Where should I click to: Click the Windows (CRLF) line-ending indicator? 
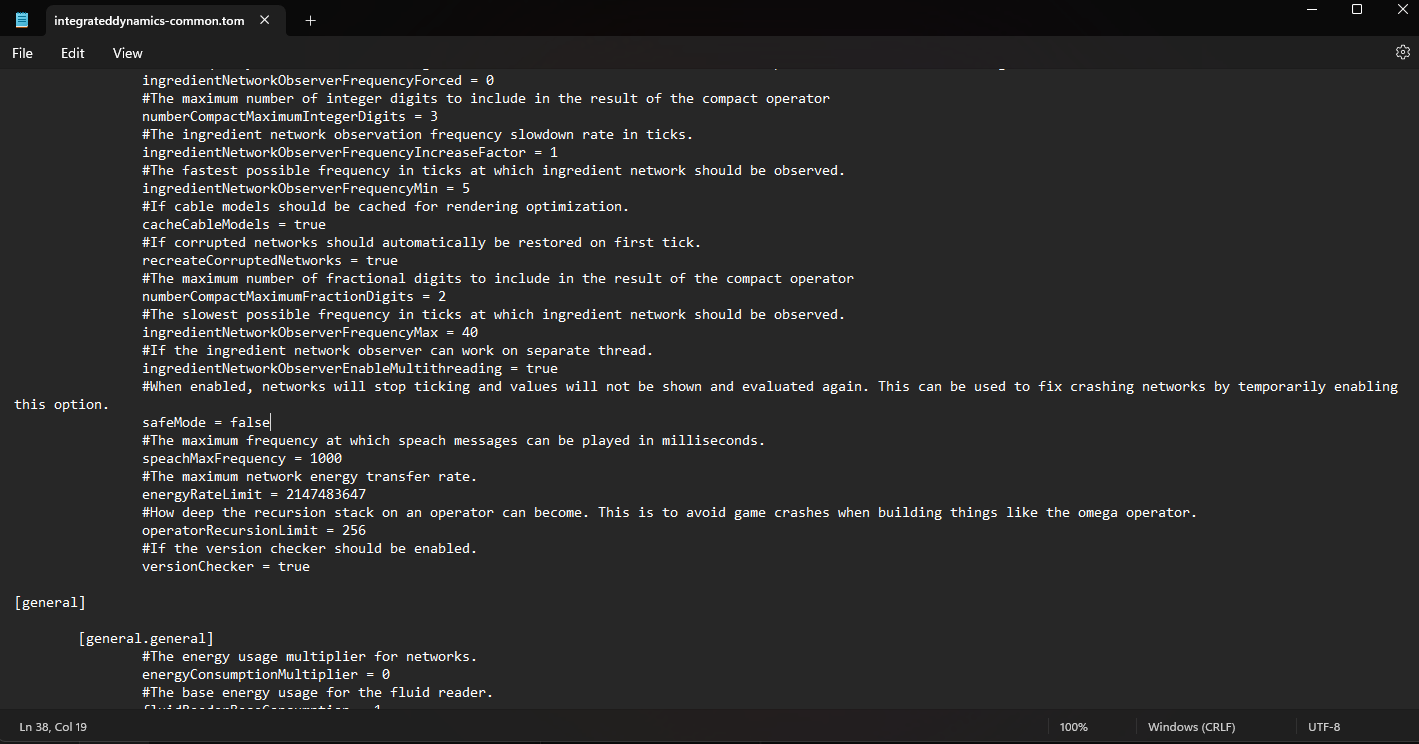tap(1191, 726)
